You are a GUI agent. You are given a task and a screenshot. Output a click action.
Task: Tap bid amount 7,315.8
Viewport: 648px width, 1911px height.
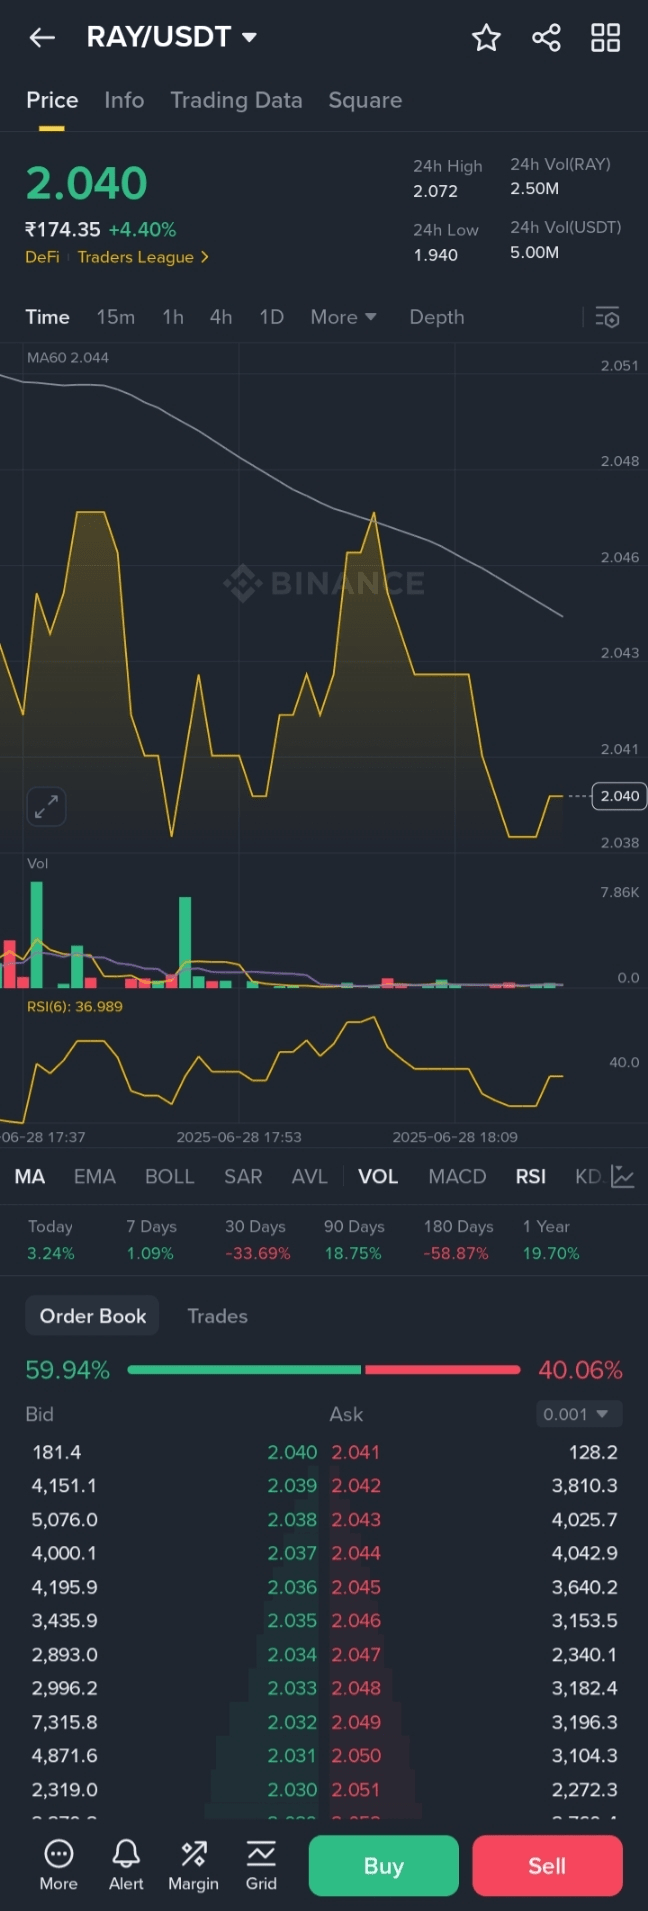pos(65,1722)
